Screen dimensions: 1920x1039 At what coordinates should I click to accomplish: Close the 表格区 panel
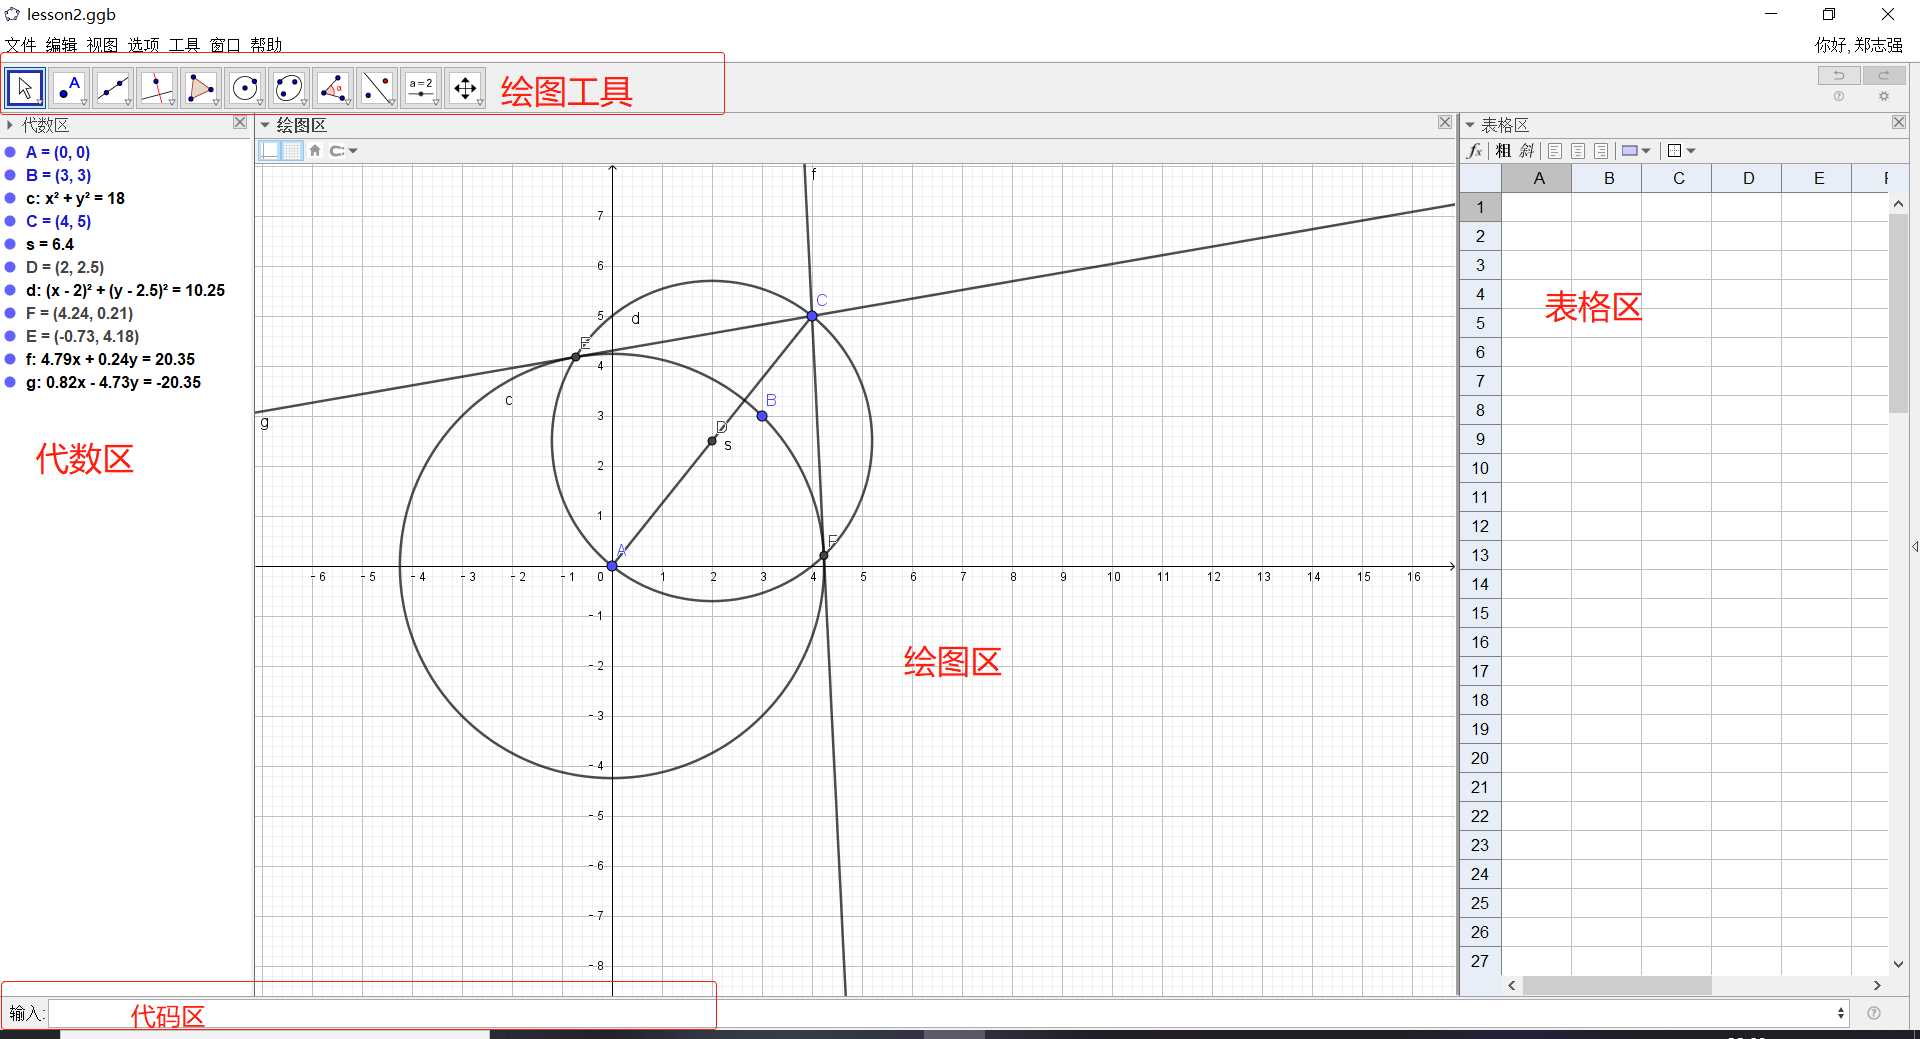point(1899,122)
